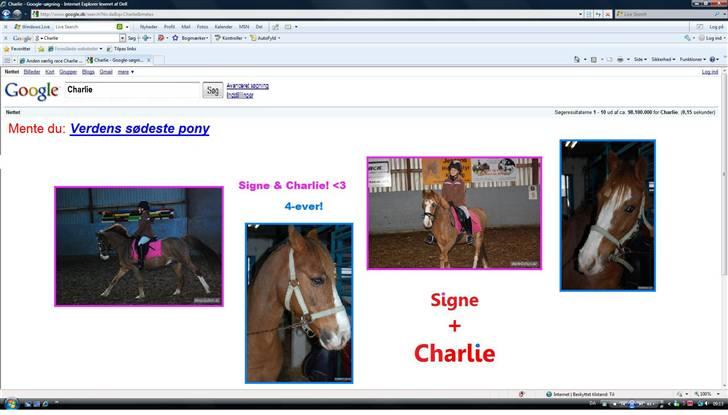Open the Autofyld dropdown in the Google Toolbar
The height and width of the screenshot is (415, 728).
pos(266,38)
